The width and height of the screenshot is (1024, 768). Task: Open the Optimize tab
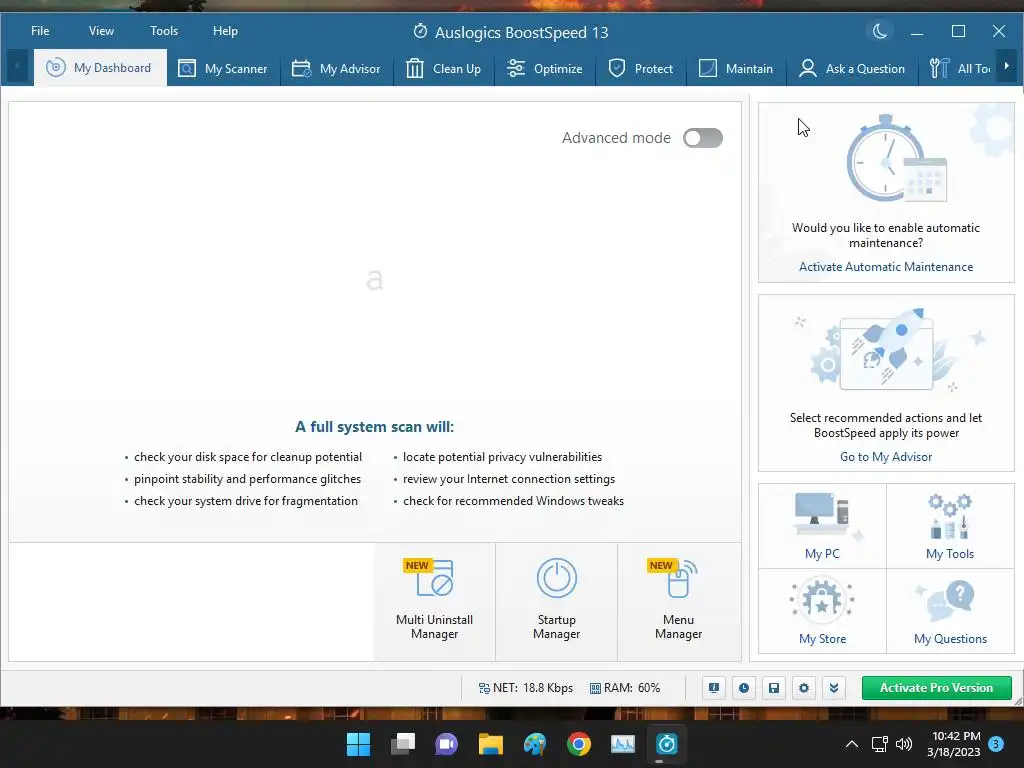click(545, 69)
